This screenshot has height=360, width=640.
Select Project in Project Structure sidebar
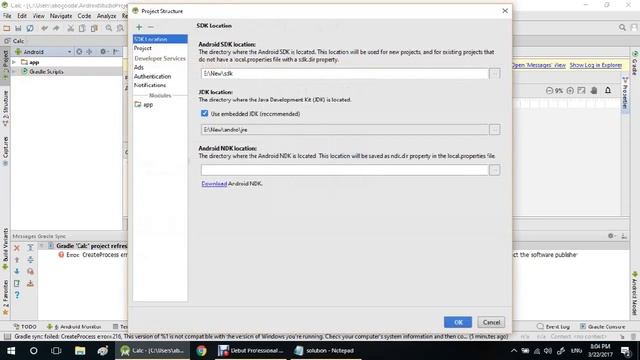tap(143, 48)
